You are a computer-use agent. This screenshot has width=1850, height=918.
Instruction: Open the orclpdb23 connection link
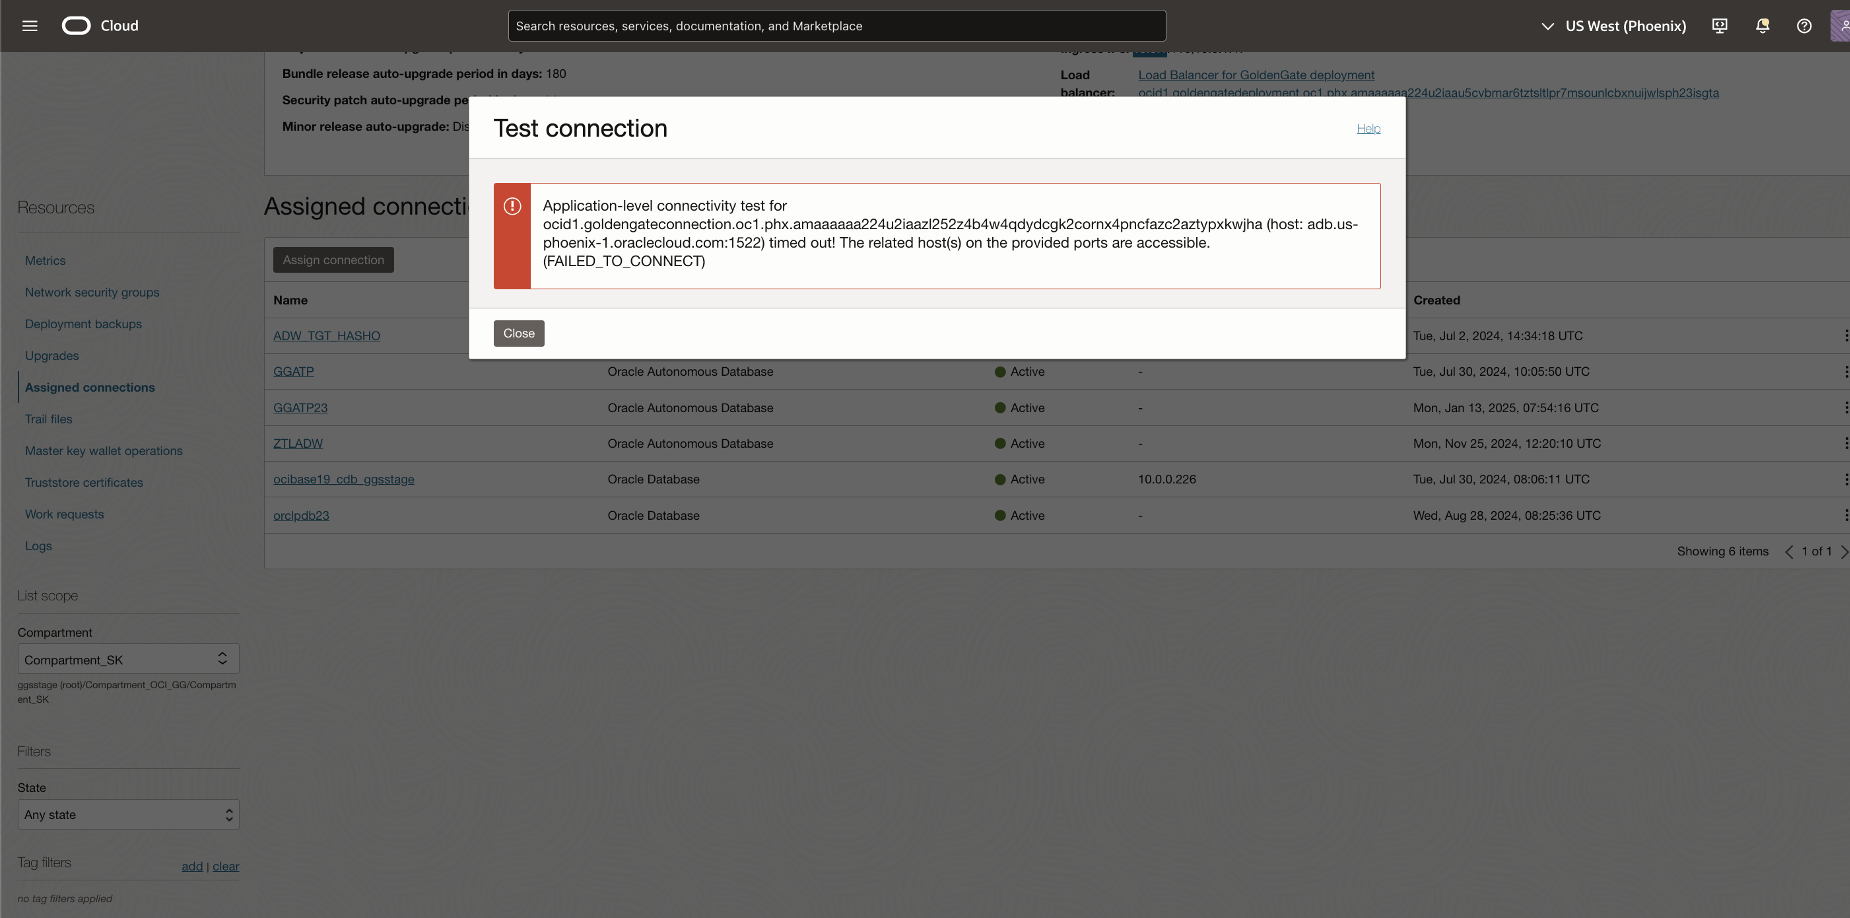point(301,516)
